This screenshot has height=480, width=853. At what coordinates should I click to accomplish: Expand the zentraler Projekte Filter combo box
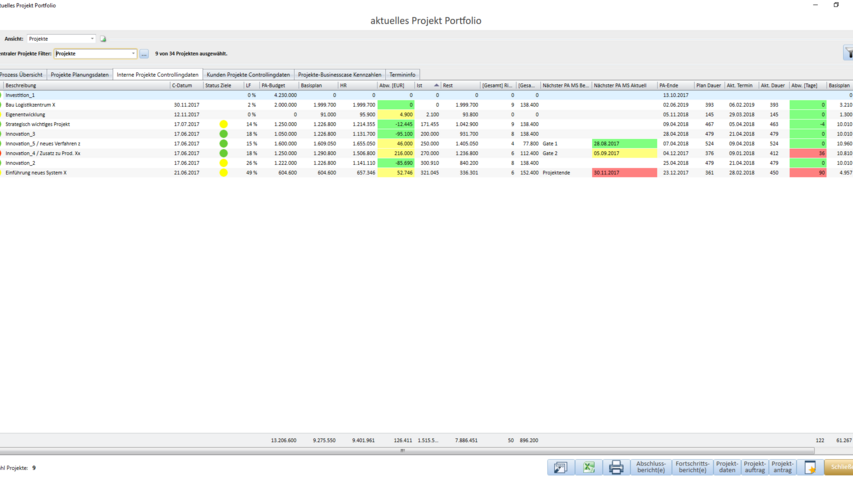133,54
